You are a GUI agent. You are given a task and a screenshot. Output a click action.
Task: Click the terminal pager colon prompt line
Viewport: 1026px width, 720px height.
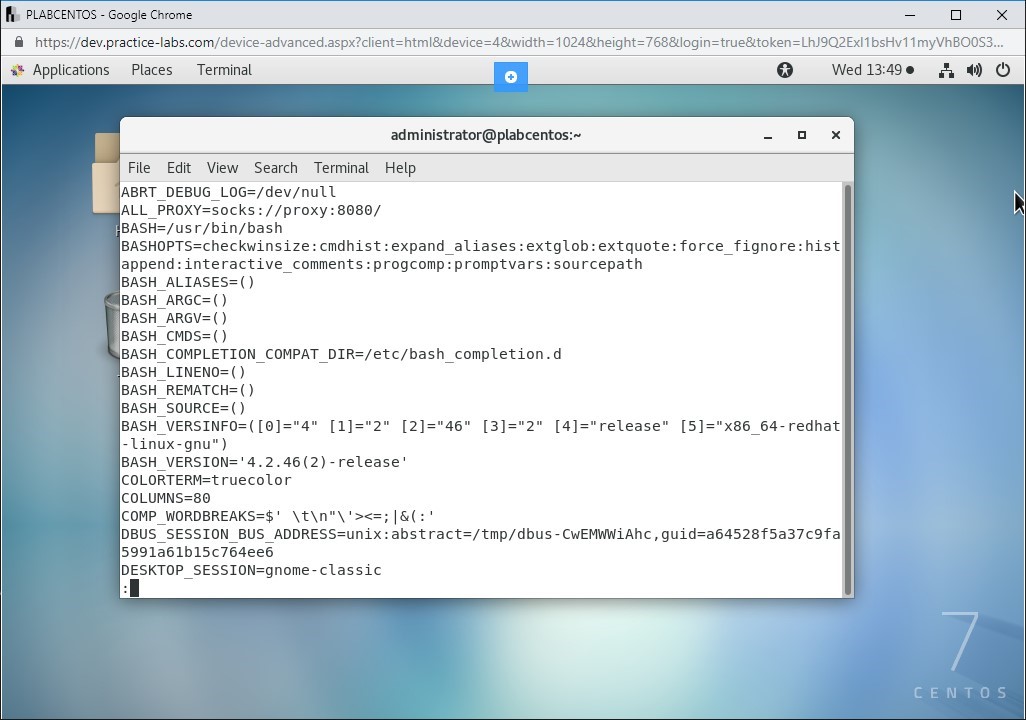(130, 588)
